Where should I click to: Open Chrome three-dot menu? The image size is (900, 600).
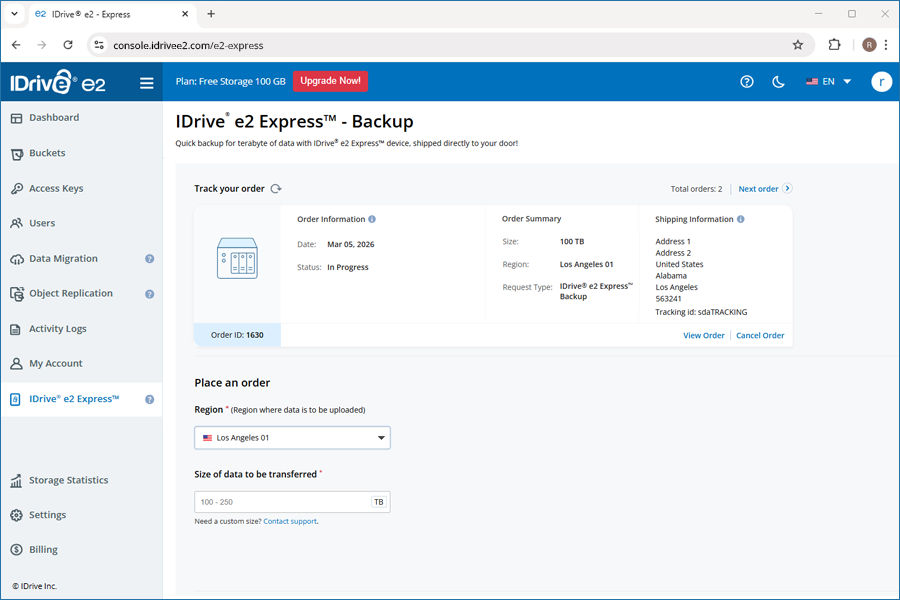point(886,45)
